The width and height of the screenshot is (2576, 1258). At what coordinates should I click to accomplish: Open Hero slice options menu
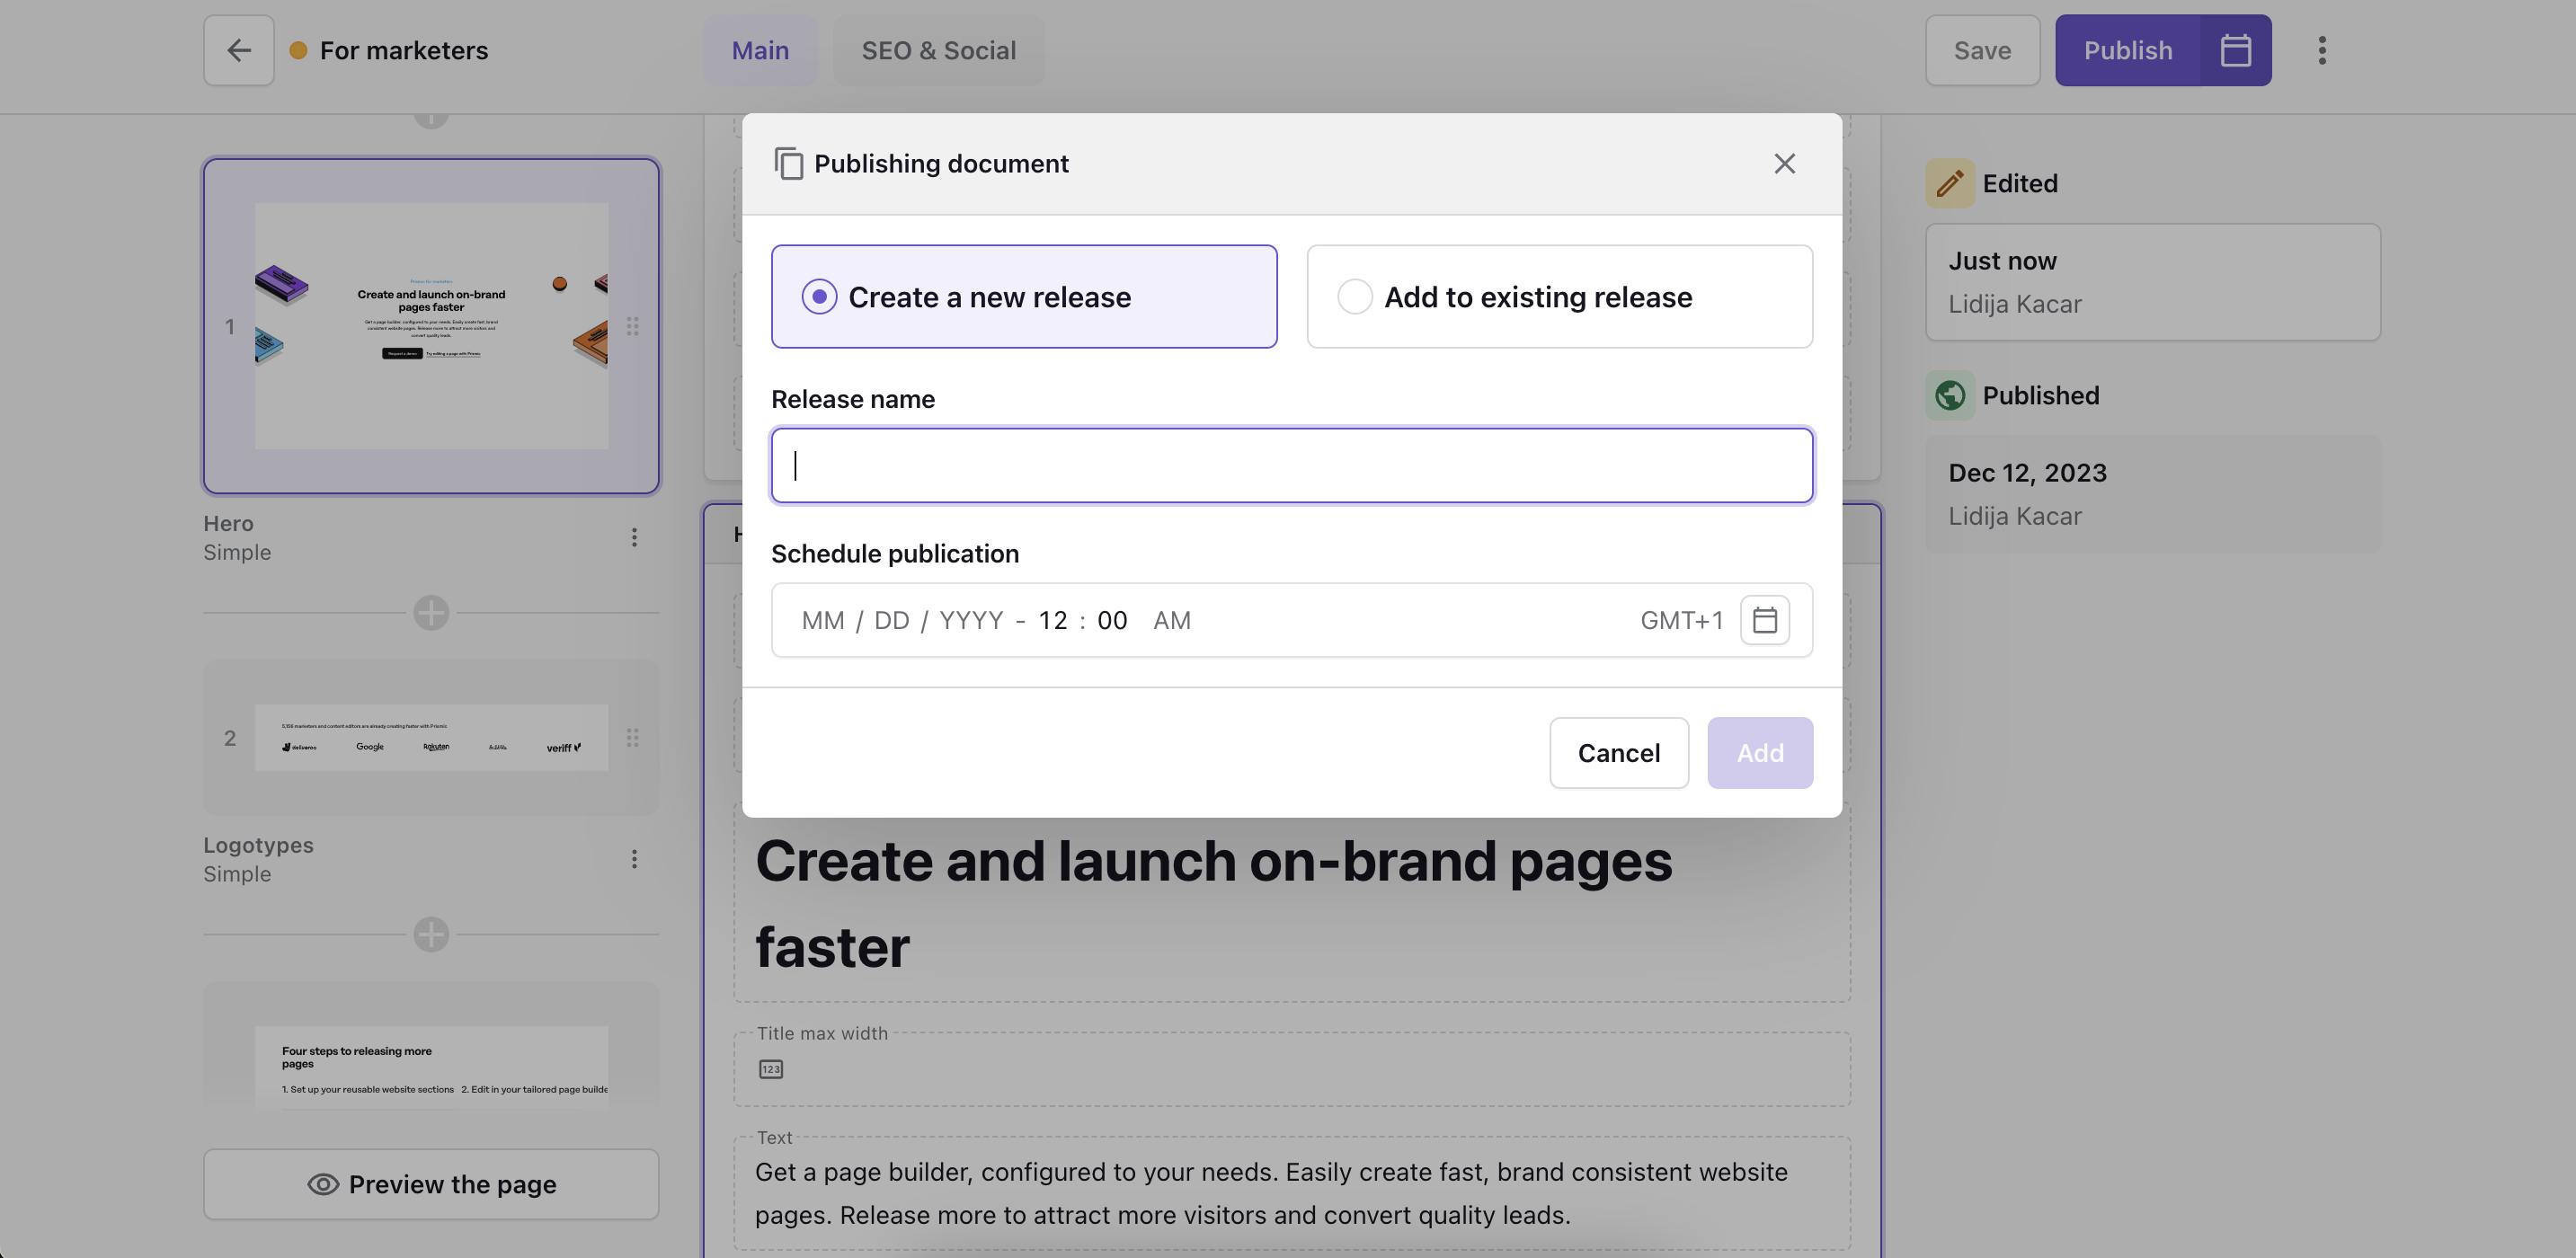(x=634, y=538)
